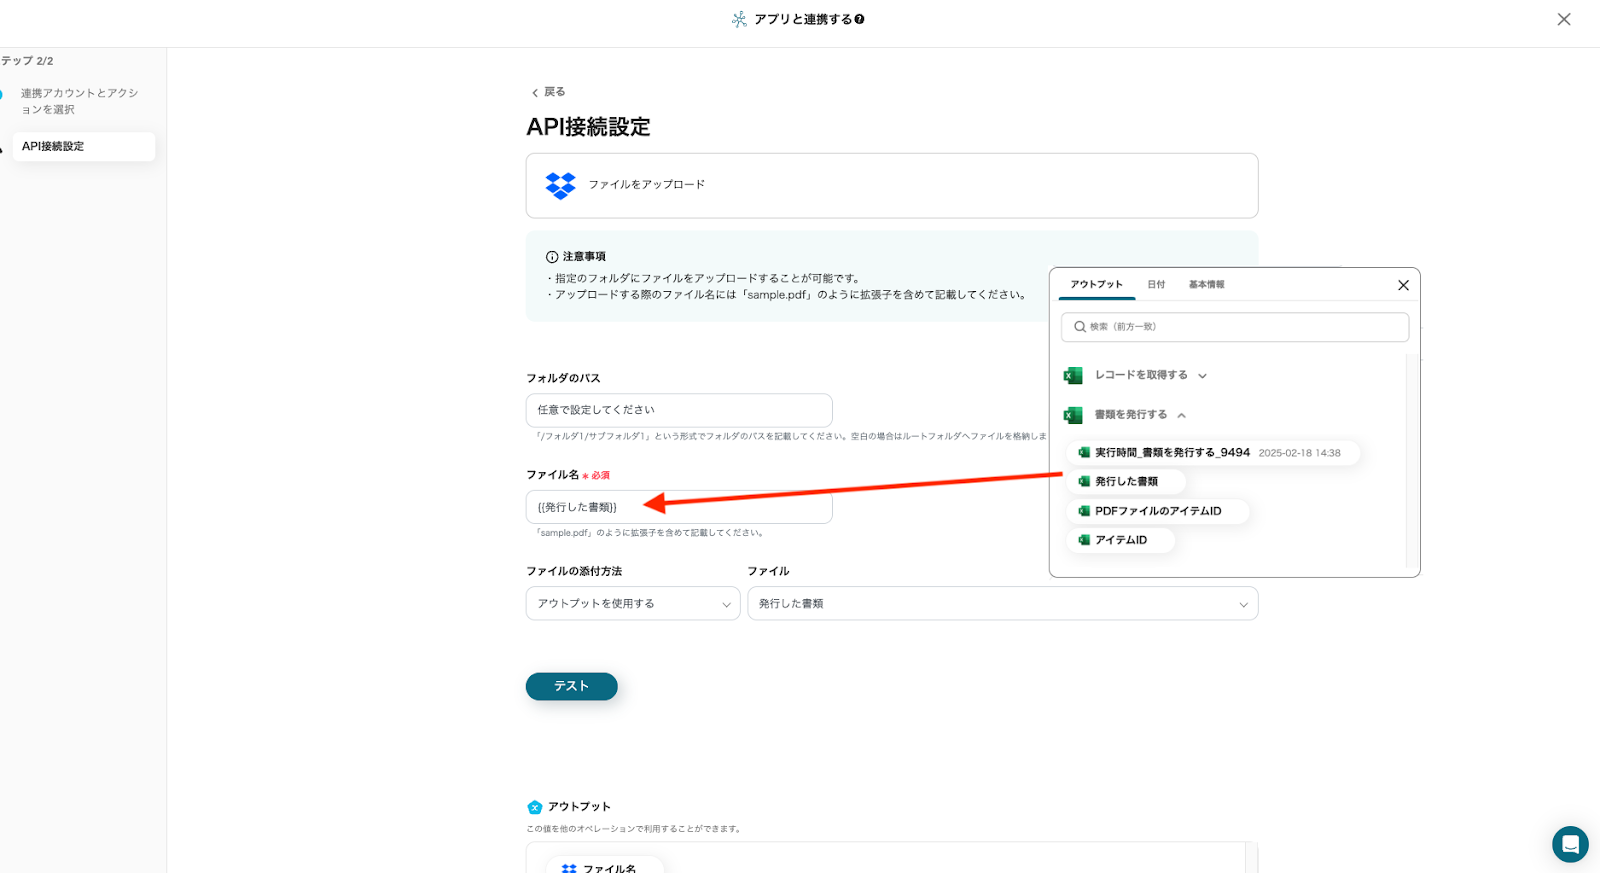Switch to the 基本情報 tab
The image size is (1600, 873).
(1206, 285)
